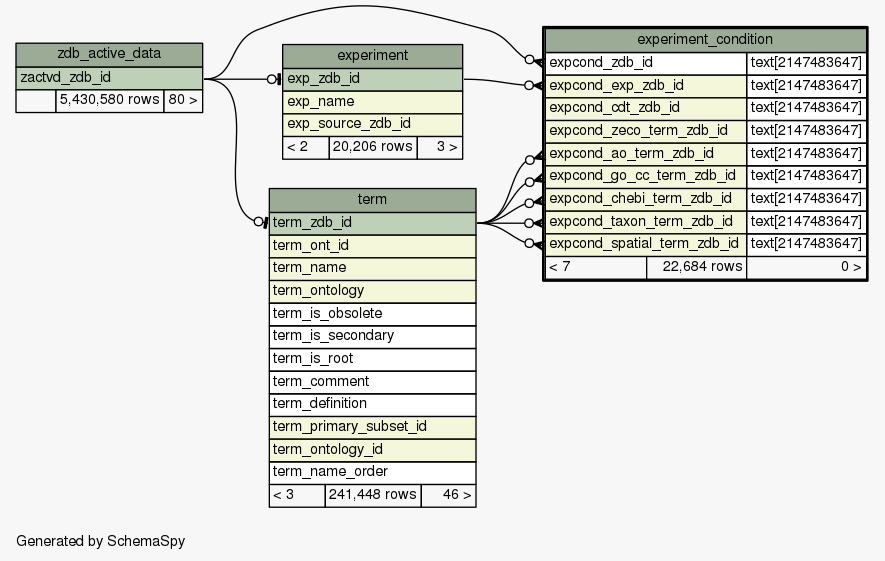The width and height of the screenshot is (885, 561).
Task: Click the term_is_obsolete column row
Action: (x=372, y=313)
